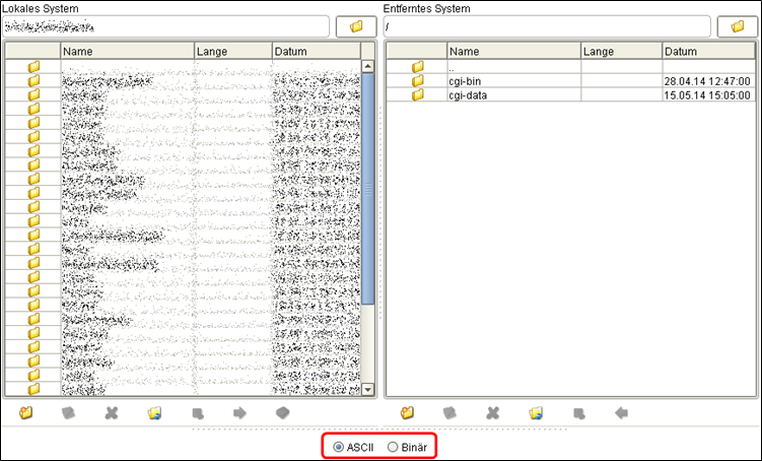Screen dimensions: 762x461
Task: Click the remote system path input field
Action: [546, 25]
